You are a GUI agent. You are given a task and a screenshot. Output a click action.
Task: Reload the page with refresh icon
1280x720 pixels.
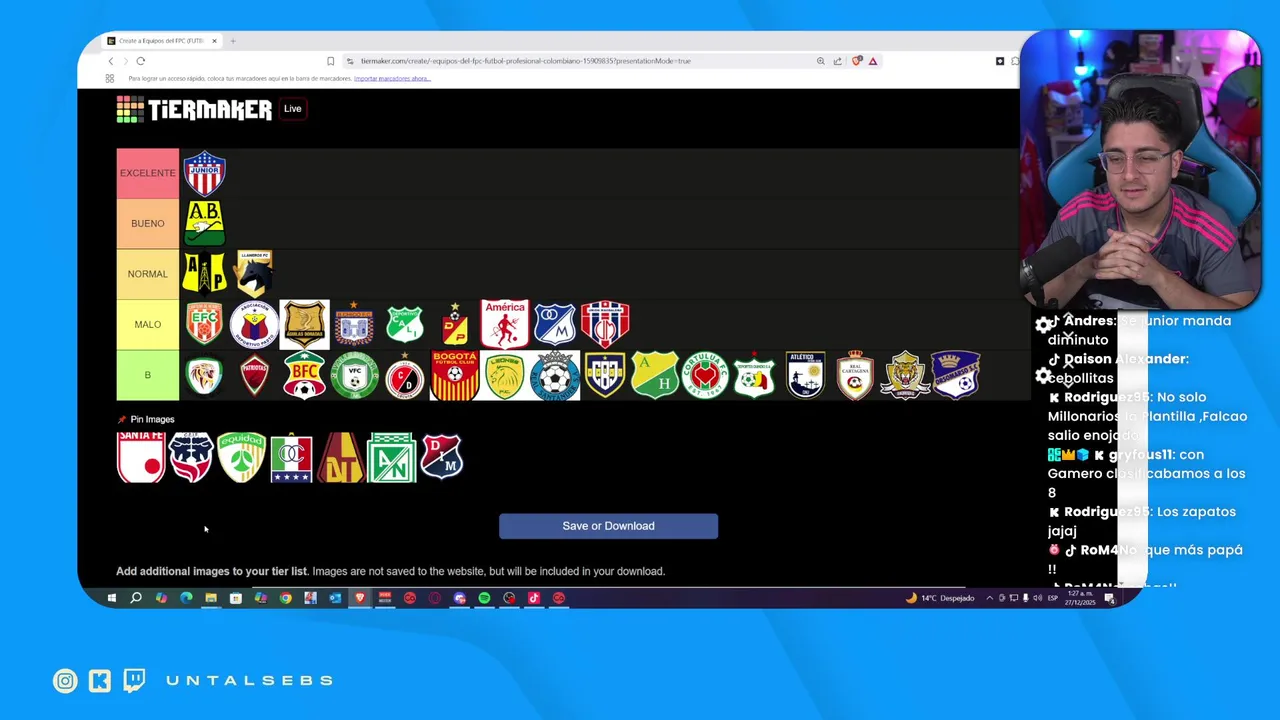pyautogui.click(x=140, y=61)
